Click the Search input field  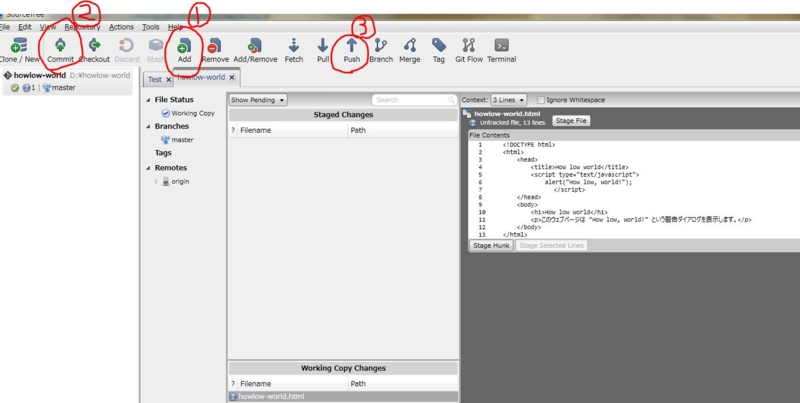point(414,100)
